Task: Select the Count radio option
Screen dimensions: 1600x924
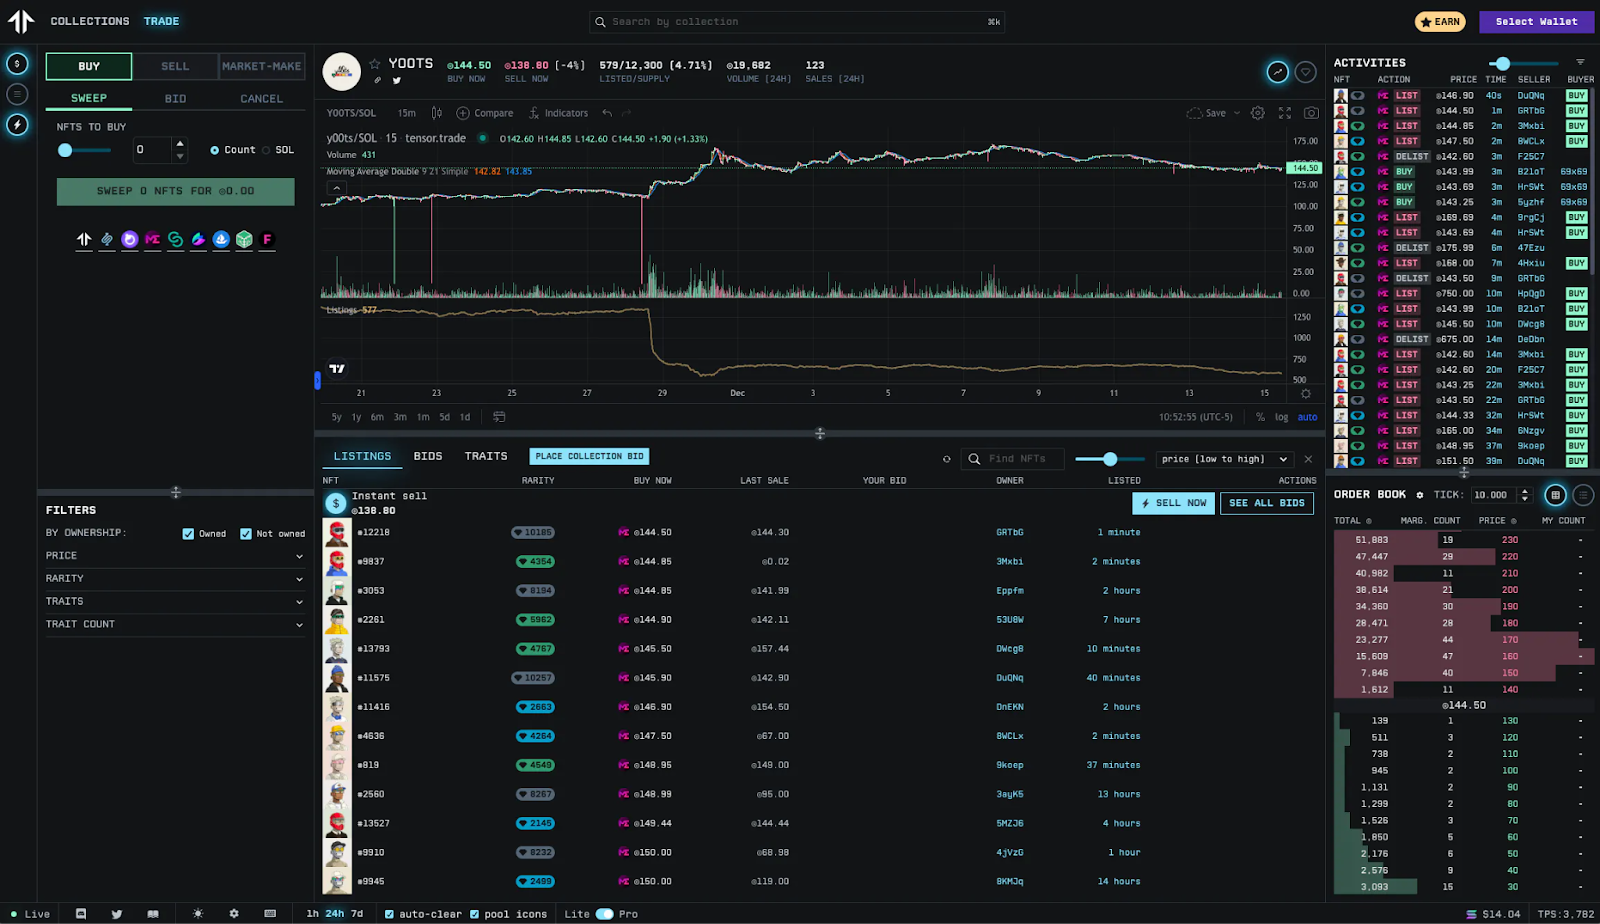Action: click(214, 150)
